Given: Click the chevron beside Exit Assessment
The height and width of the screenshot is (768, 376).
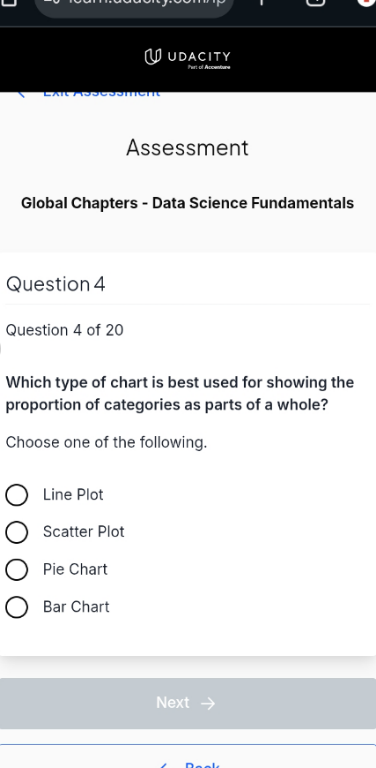Looking at the screenshot, I should (21, 94).
